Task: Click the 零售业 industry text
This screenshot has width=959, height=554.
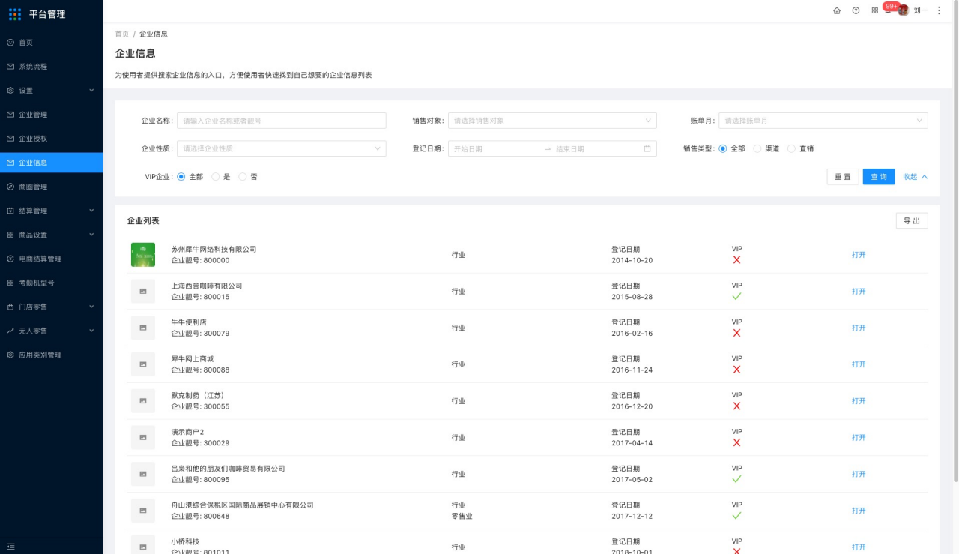Action: [462, 516]
